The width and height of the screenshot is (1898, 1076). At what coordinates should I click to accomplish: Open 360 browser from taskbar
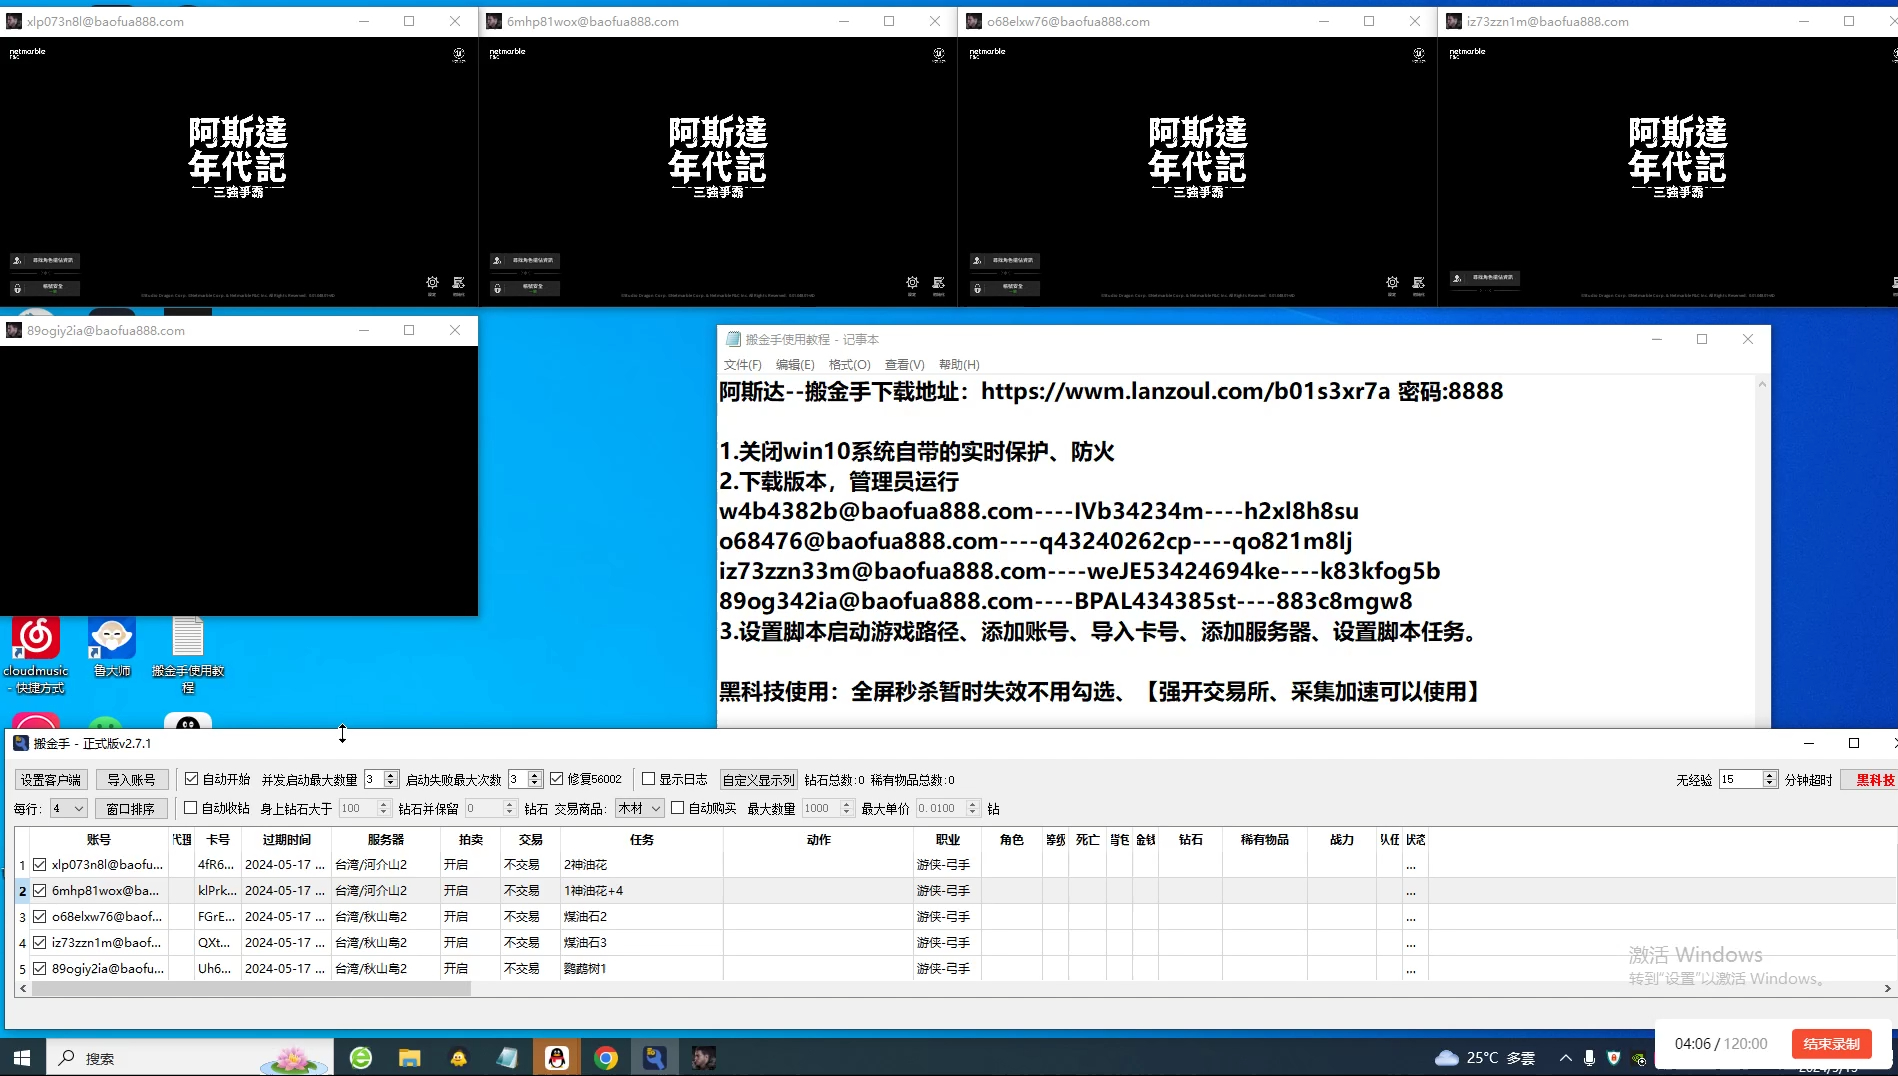361,1057
